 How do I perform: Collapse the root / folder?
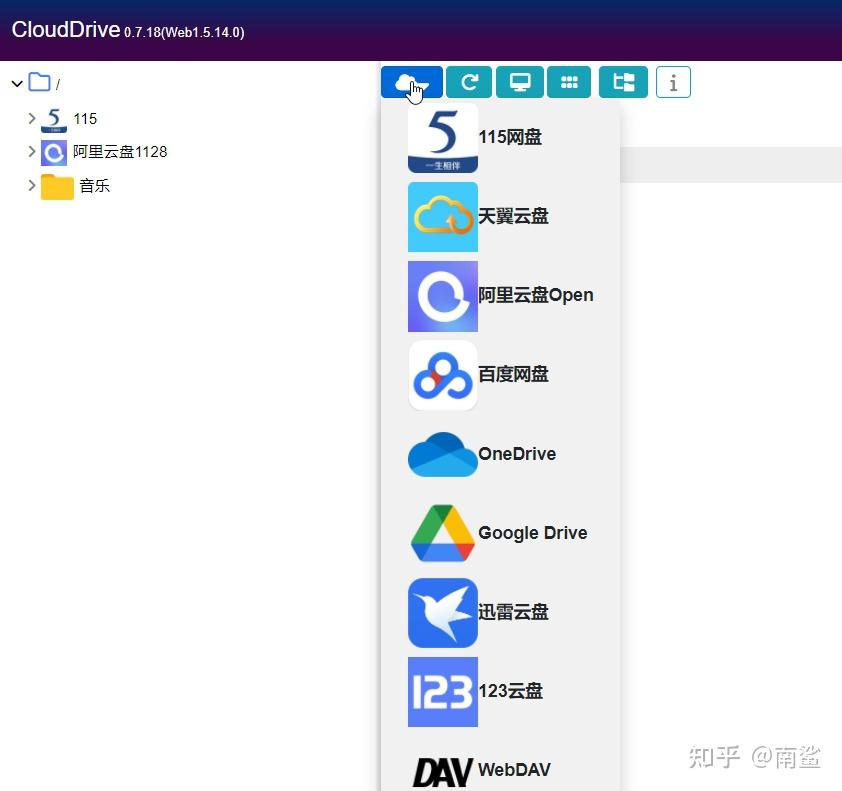[x=16, y=84]
